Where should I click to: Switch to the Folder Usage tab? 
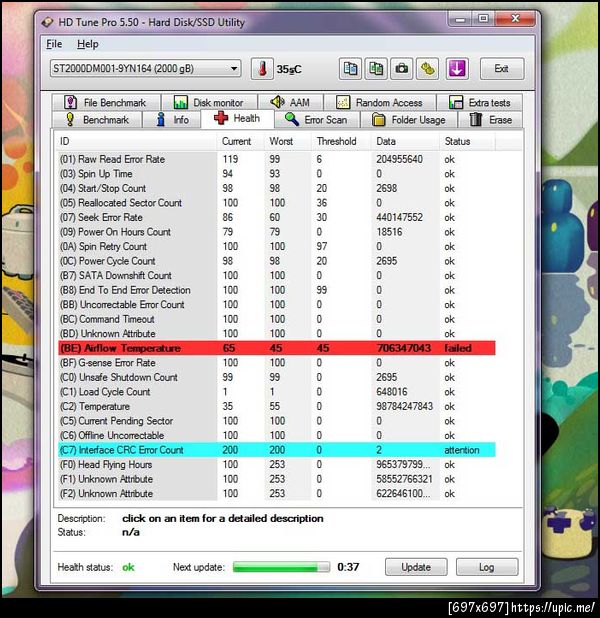click(x=409, y=119)
